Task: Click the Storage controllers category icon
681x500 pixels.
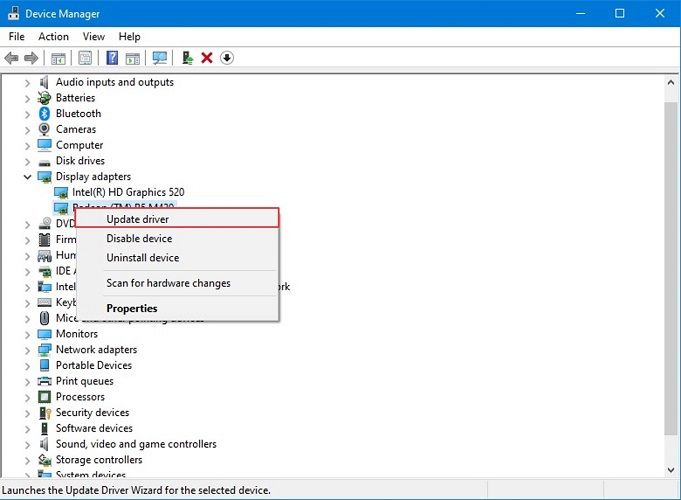Action: pyautogui.click(x=44, y=460)
